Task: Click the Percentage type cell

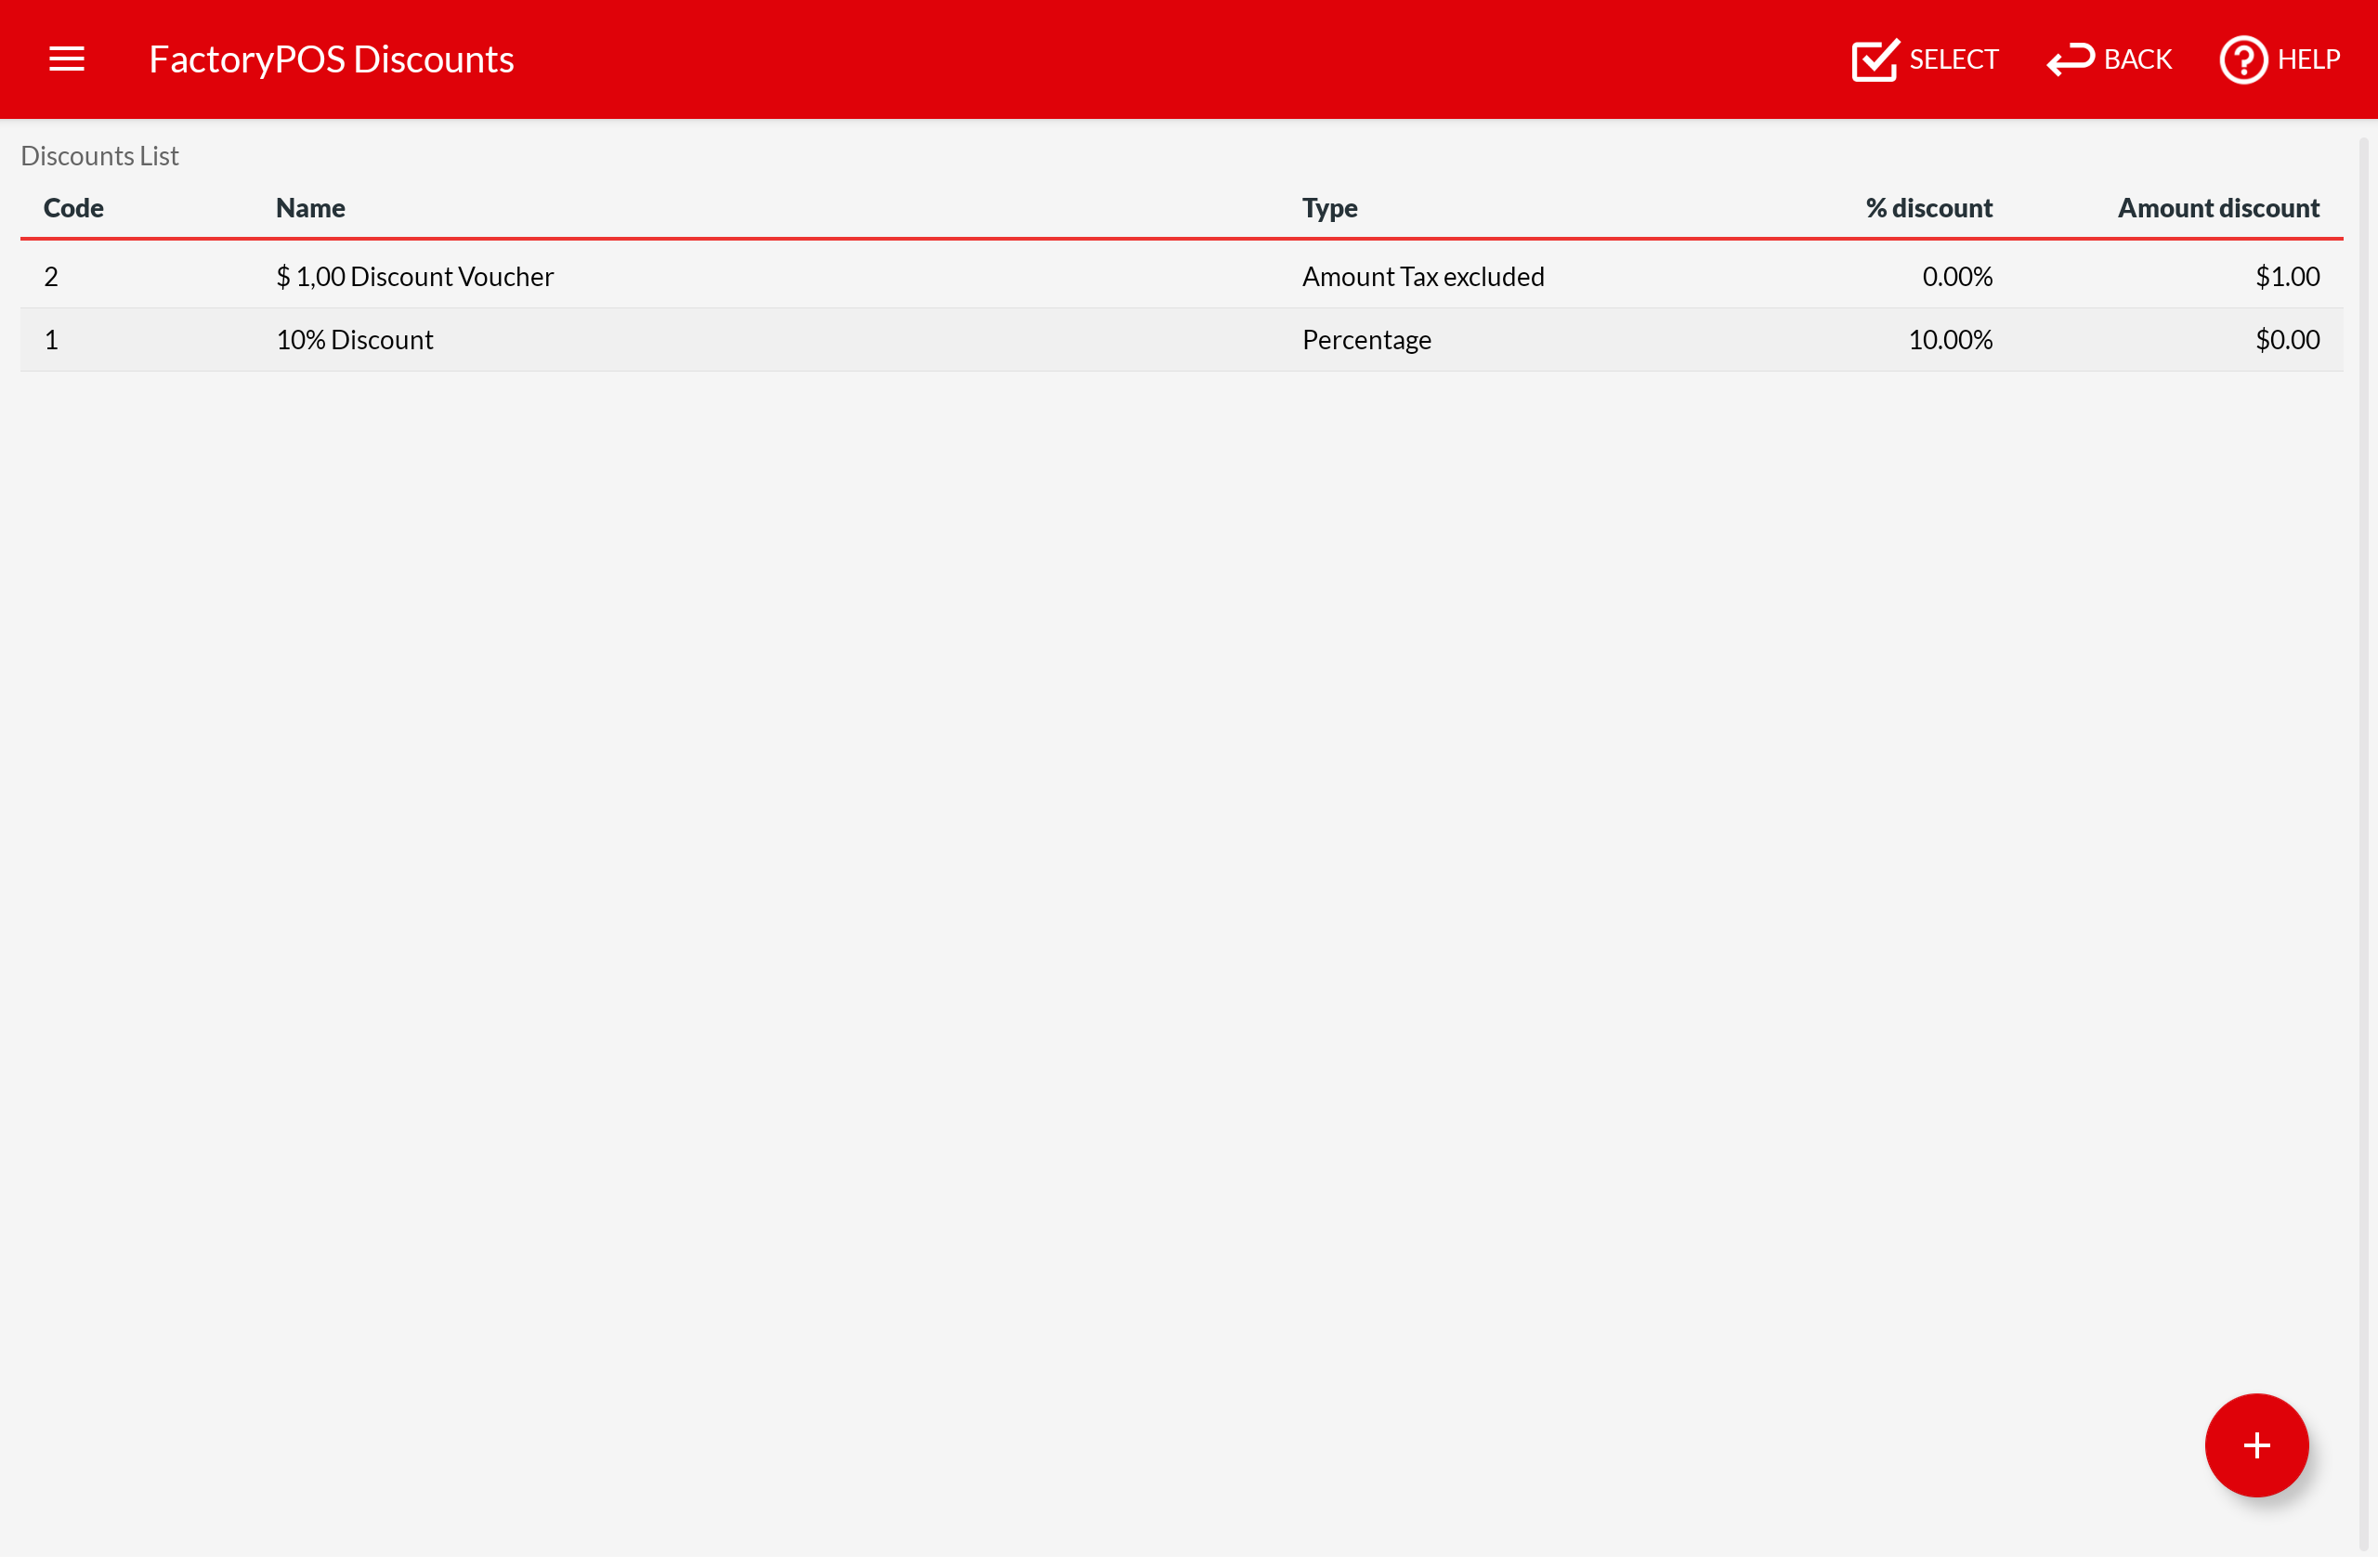Action: pyautogui.click(x=1366, y=340)
